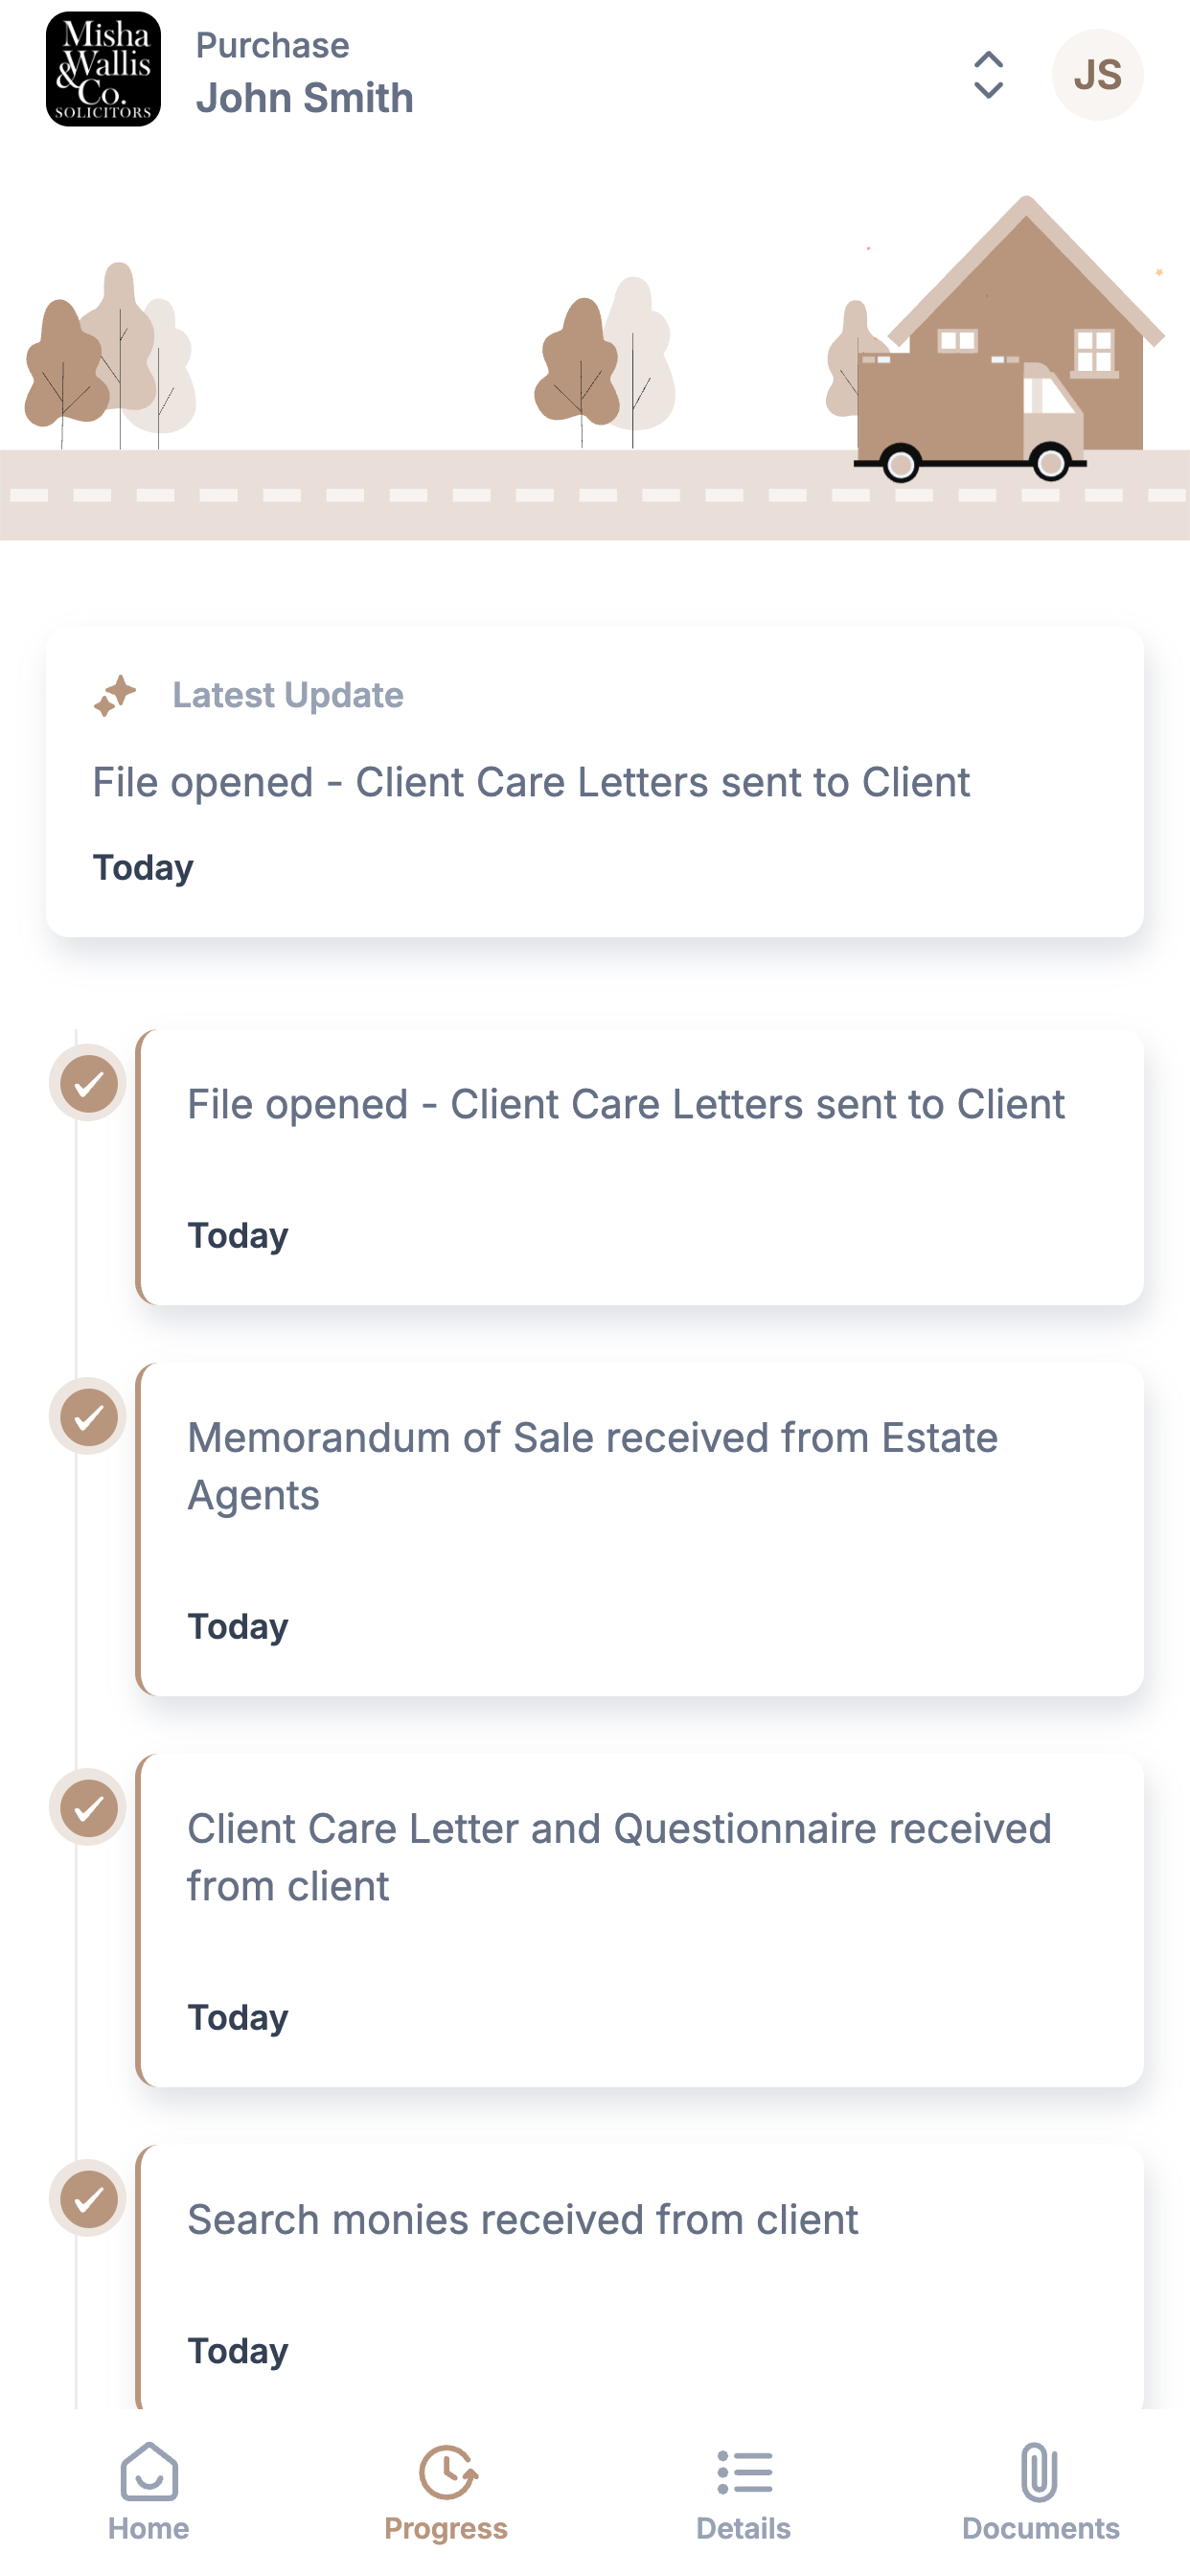Image resolution: width=1190 pixels, height=2576 pixels.
Task: Tap checkmark marker beside Search monies milestone
Action: tap(88, 2198)
